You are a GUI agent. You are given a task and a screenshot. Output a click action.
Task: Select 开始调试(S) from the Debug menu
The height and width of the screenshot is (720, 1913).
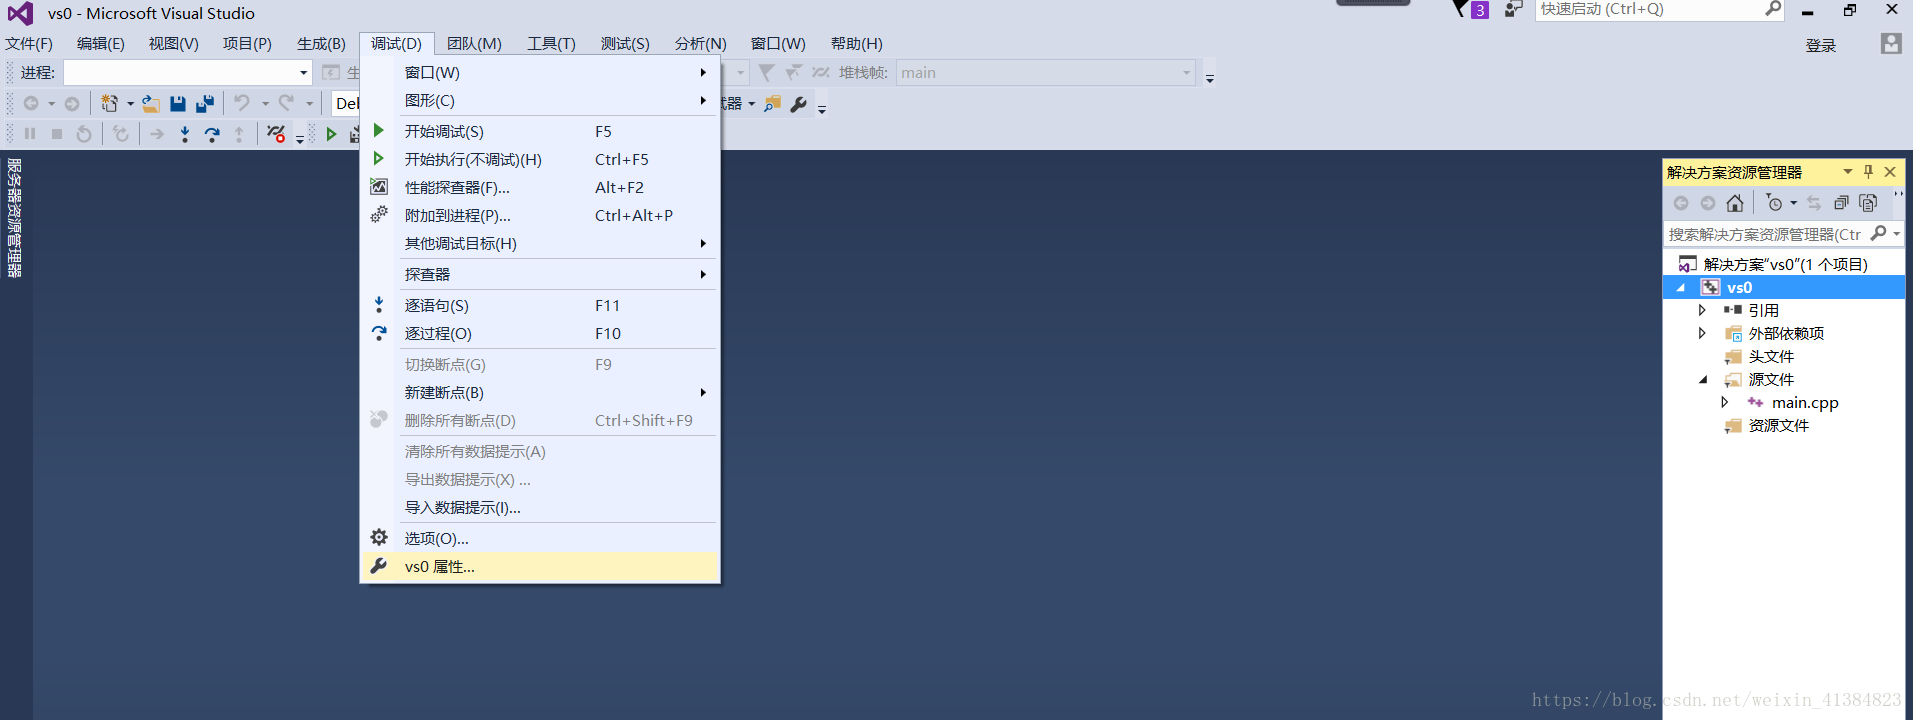[540, 131]
